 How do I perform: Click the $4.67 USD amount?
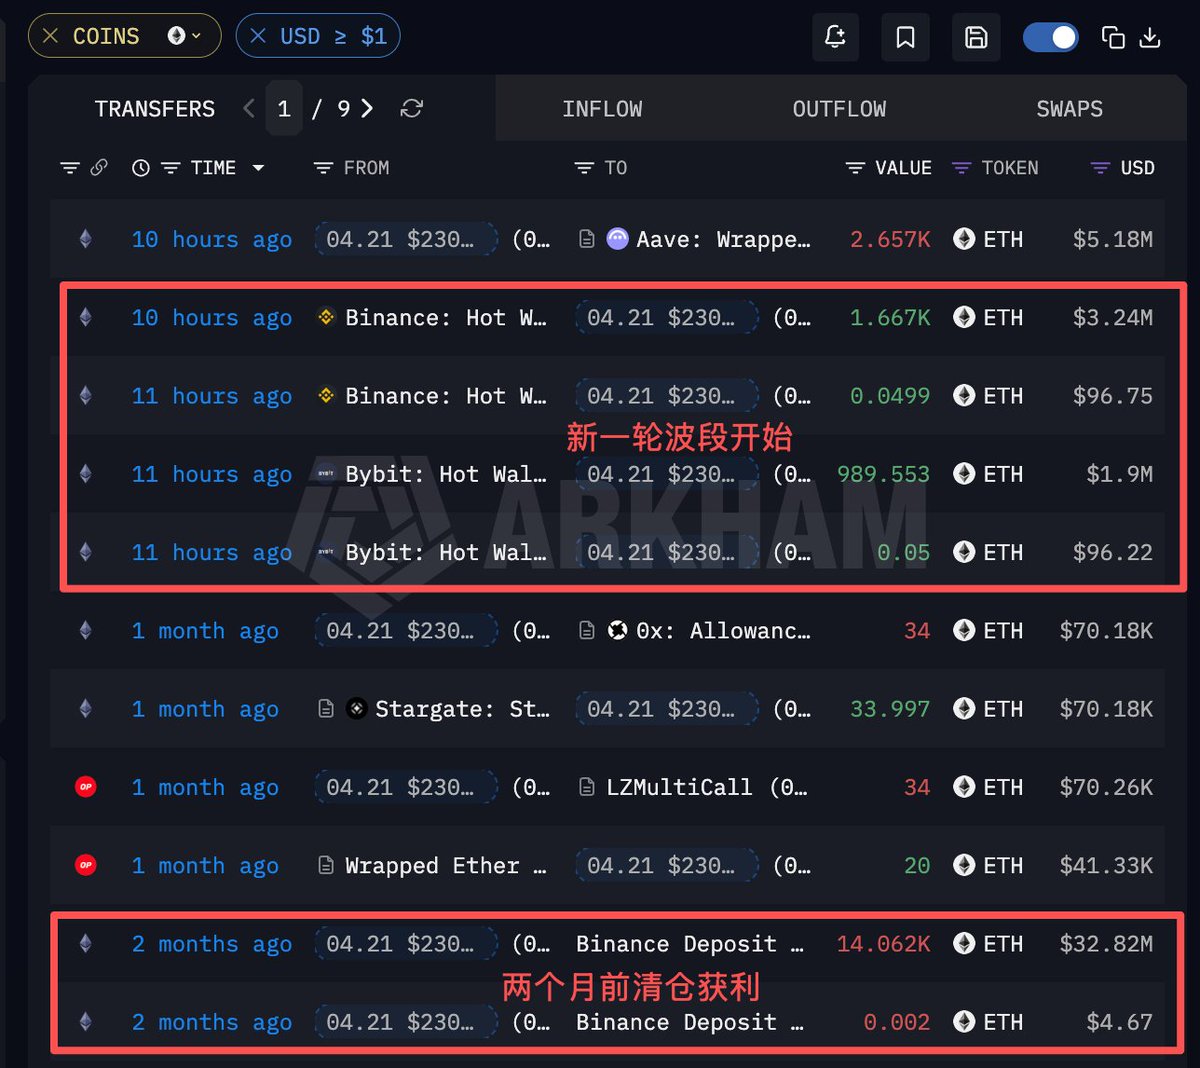(x=1120, y=1022)
